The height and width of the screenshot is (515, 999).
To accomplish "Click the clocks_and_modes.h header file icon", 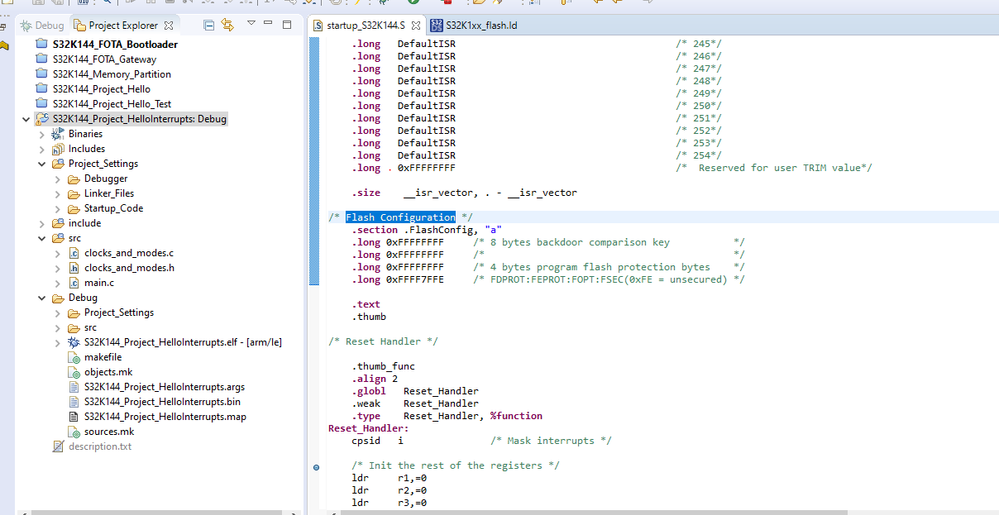I will pos(73,268).
